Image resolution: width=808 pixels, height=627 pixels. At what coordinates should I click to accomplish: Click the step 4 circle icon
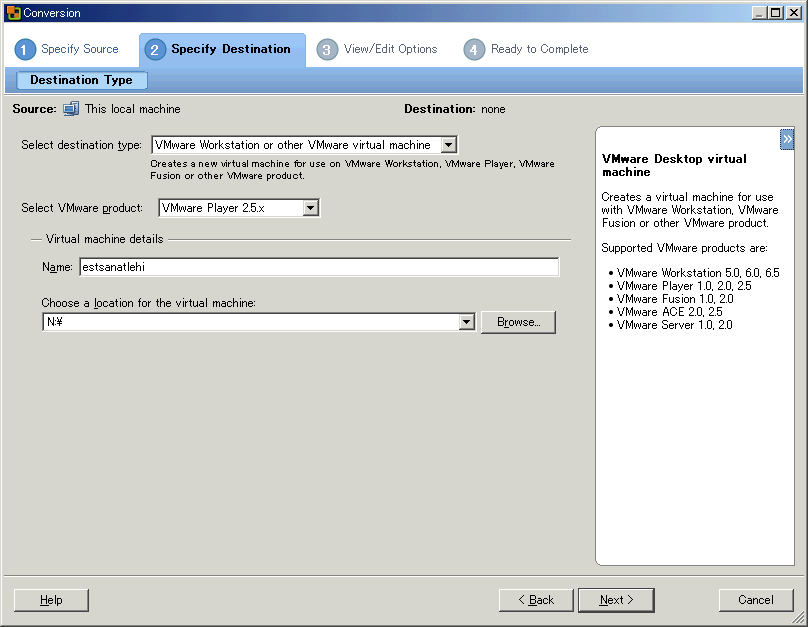click(474, 49)
